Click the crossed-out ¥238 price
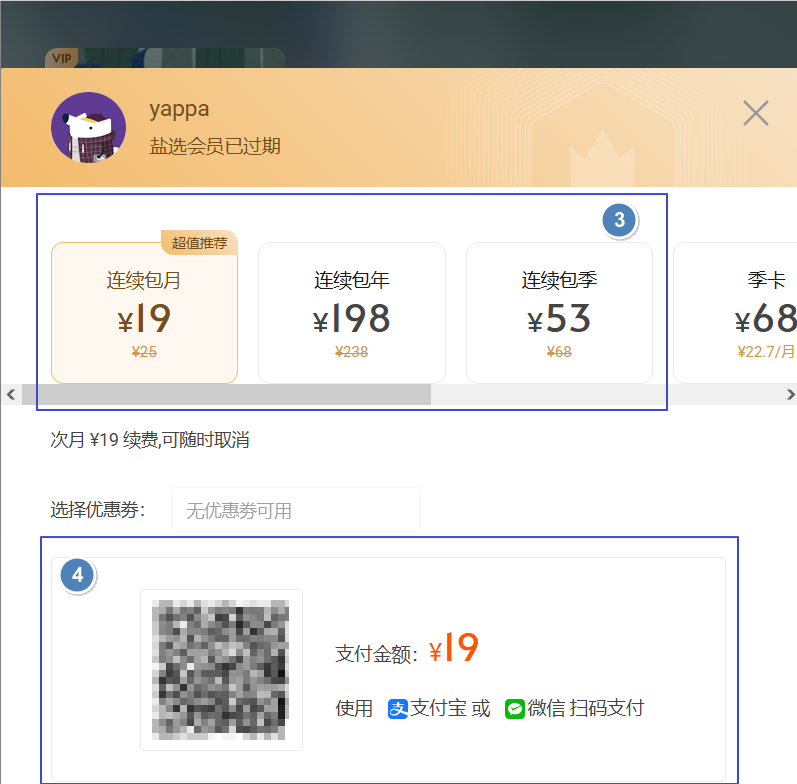This screenshot has width=797, height=784. click(x=351, y=351)
